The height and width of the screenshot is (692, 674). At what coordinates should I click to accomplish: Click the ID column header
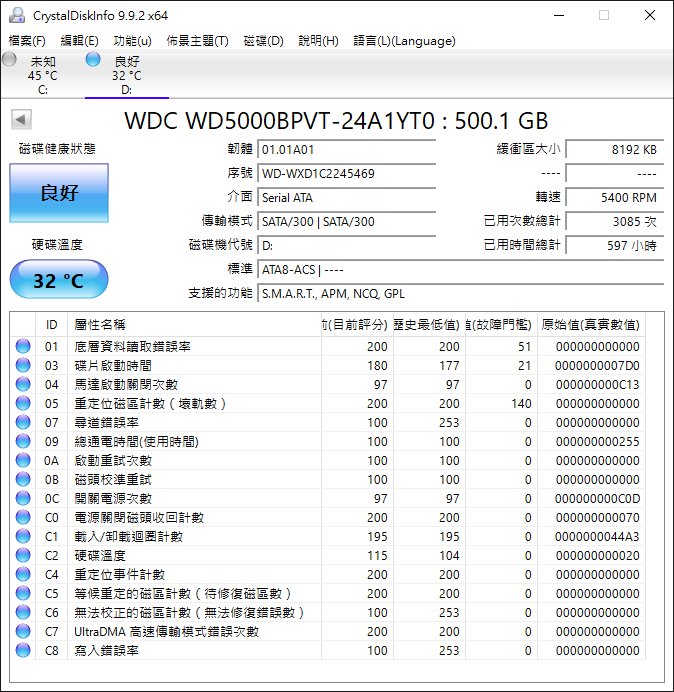click(52, 325)
